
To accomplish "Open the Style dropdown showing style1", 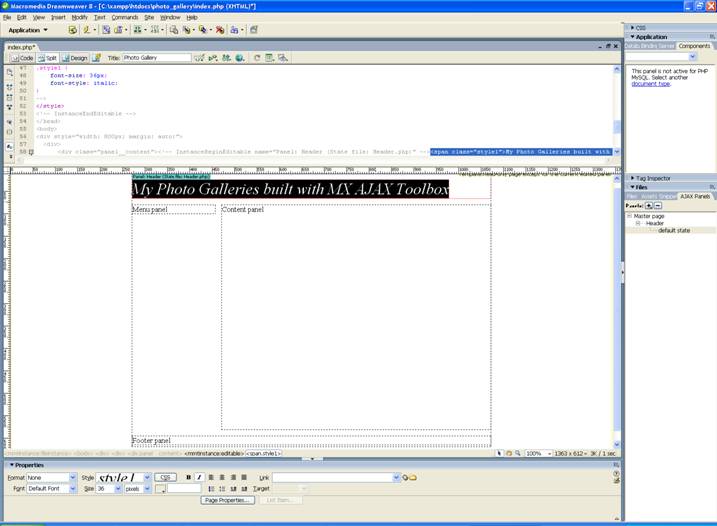I will [147, 478].
